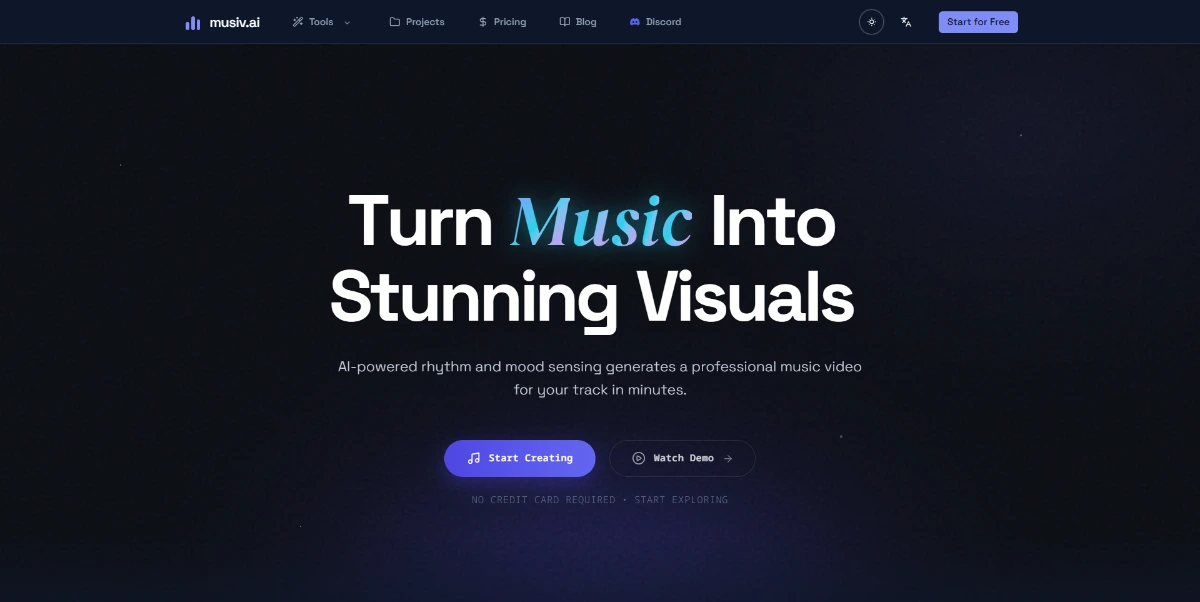The height and width of the screenshot is (602, 1200).
Task: Click the Start Creating button
Action: [x=520, y=458]
